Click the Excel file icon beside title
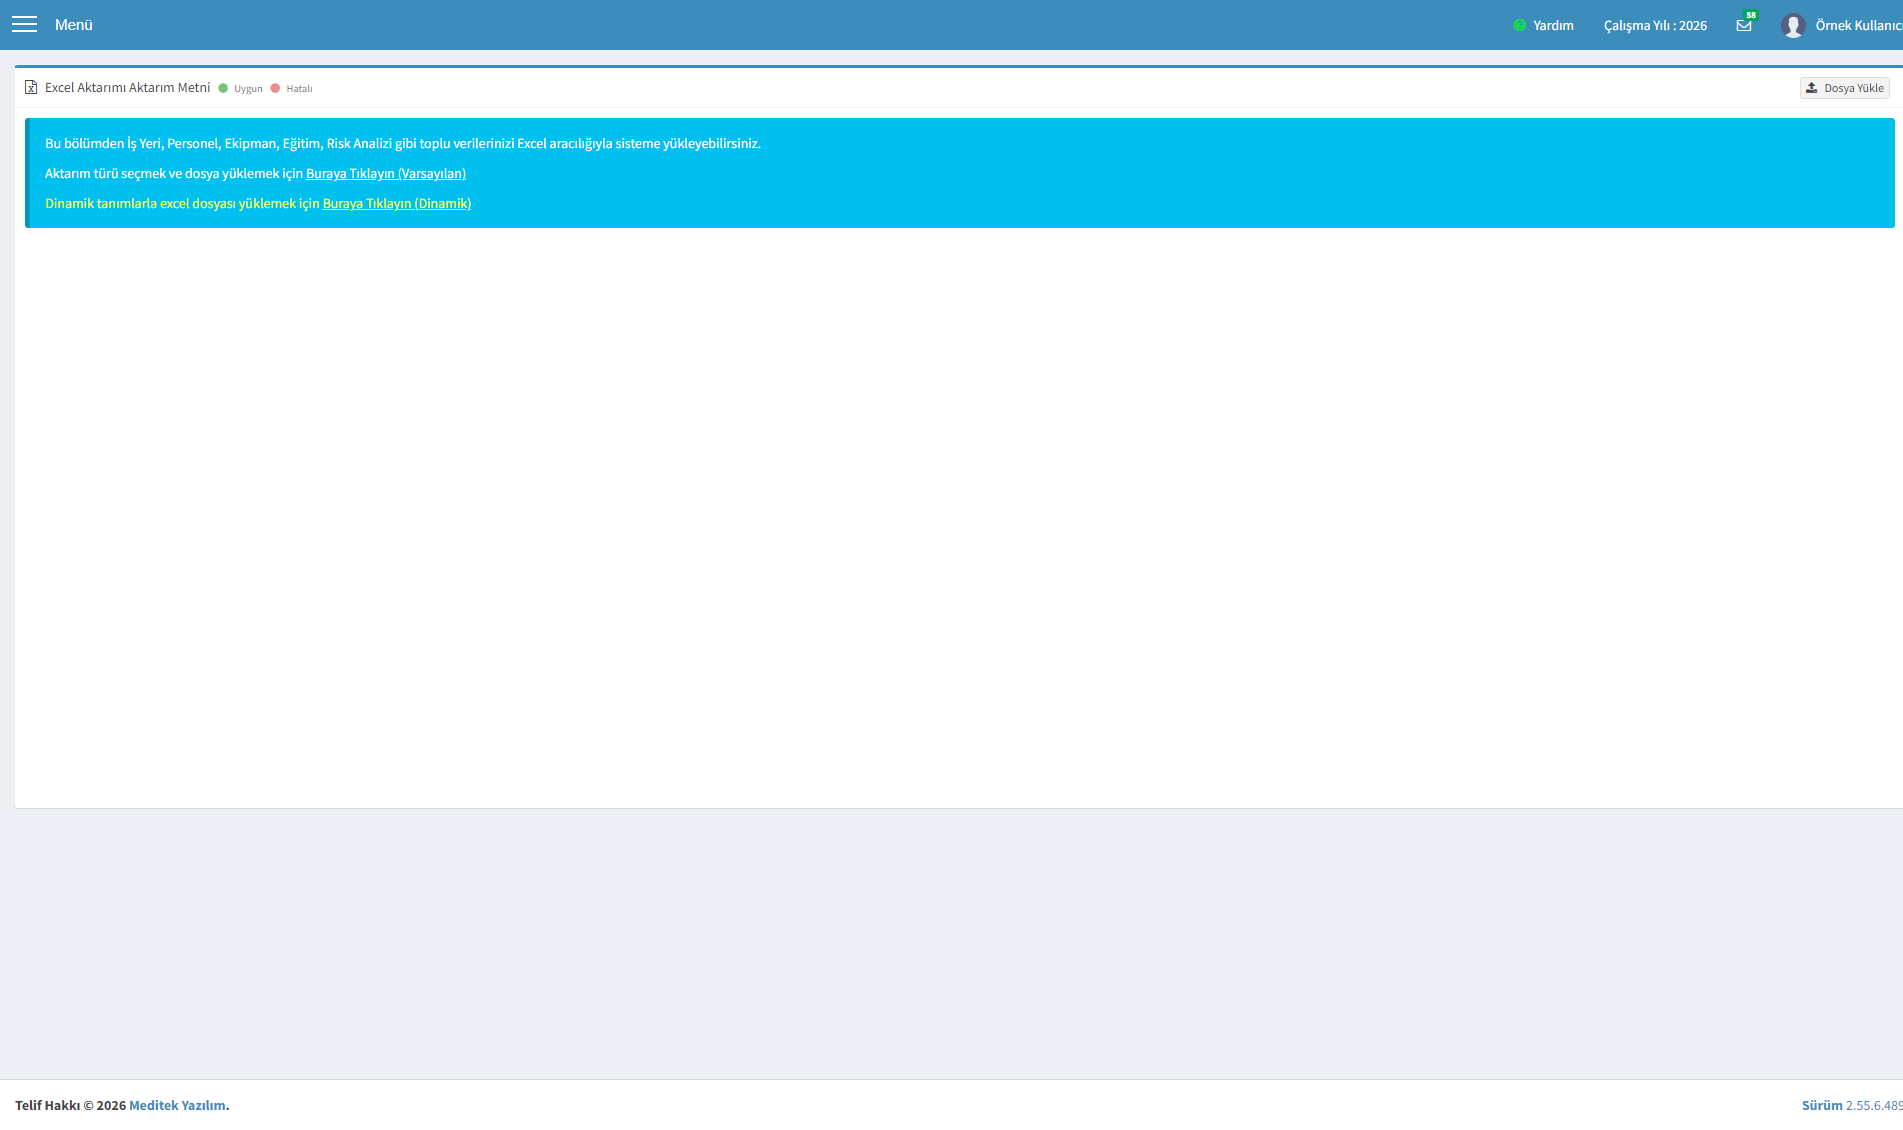This screenshot has height=1130, width=1903. 31,87
